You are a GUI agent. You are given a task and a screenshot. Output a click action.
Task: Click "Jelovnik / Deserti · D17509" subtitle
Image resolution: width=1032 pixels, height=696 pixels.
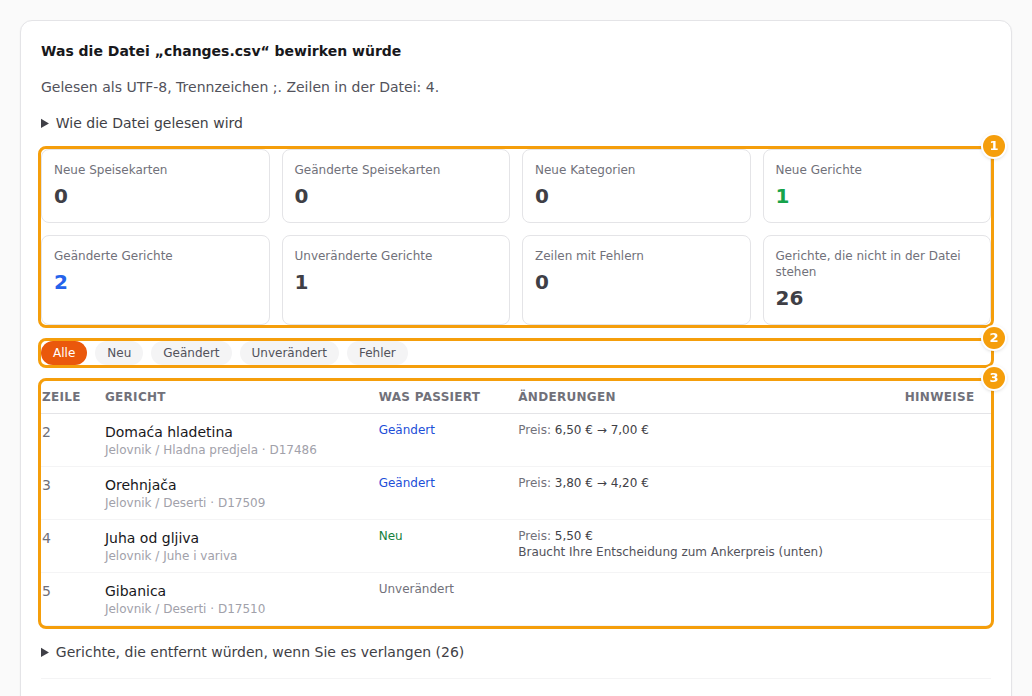(x=185, y=503)
